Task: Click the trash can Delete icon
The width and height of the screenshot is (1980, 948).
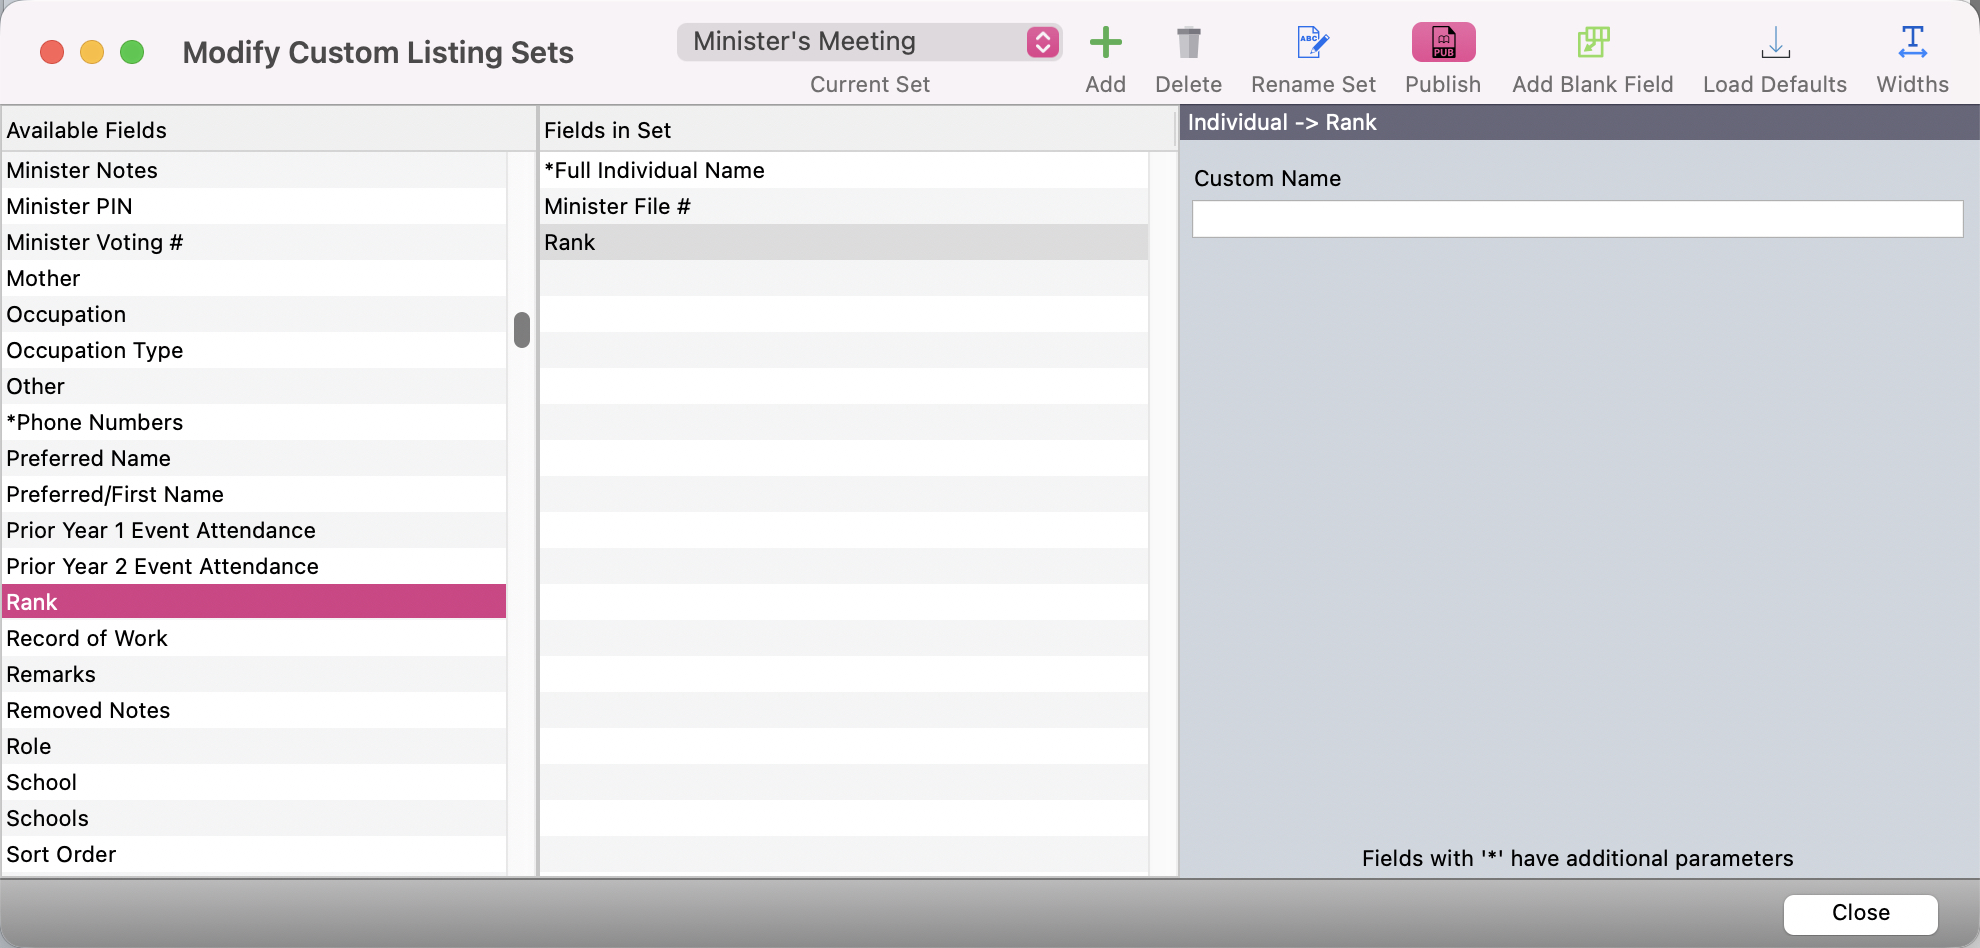Action: (1188, 42)
